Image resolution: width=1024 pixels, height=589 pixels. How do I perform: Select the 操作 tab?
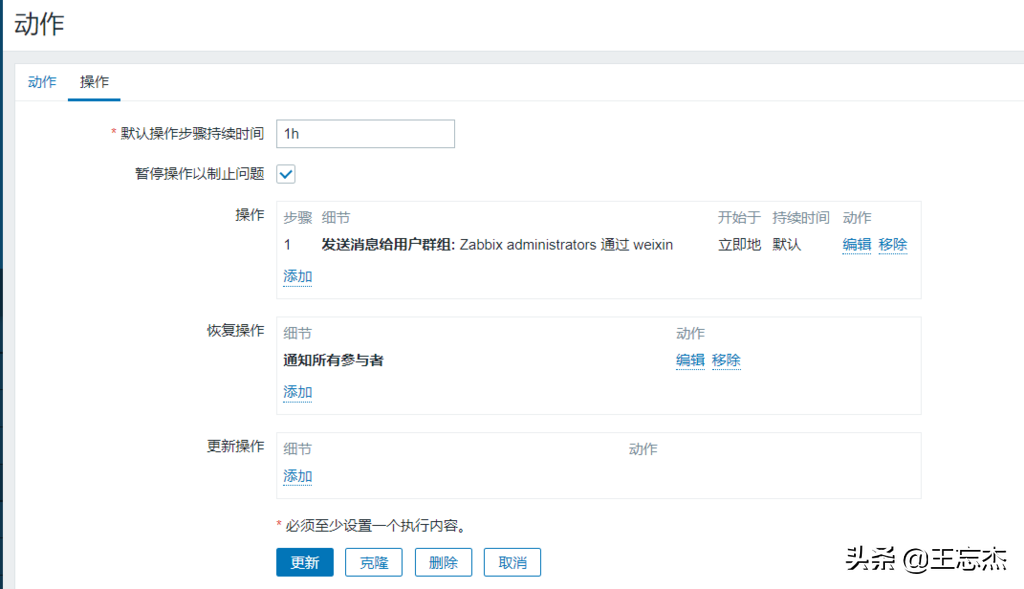(94, 82)
